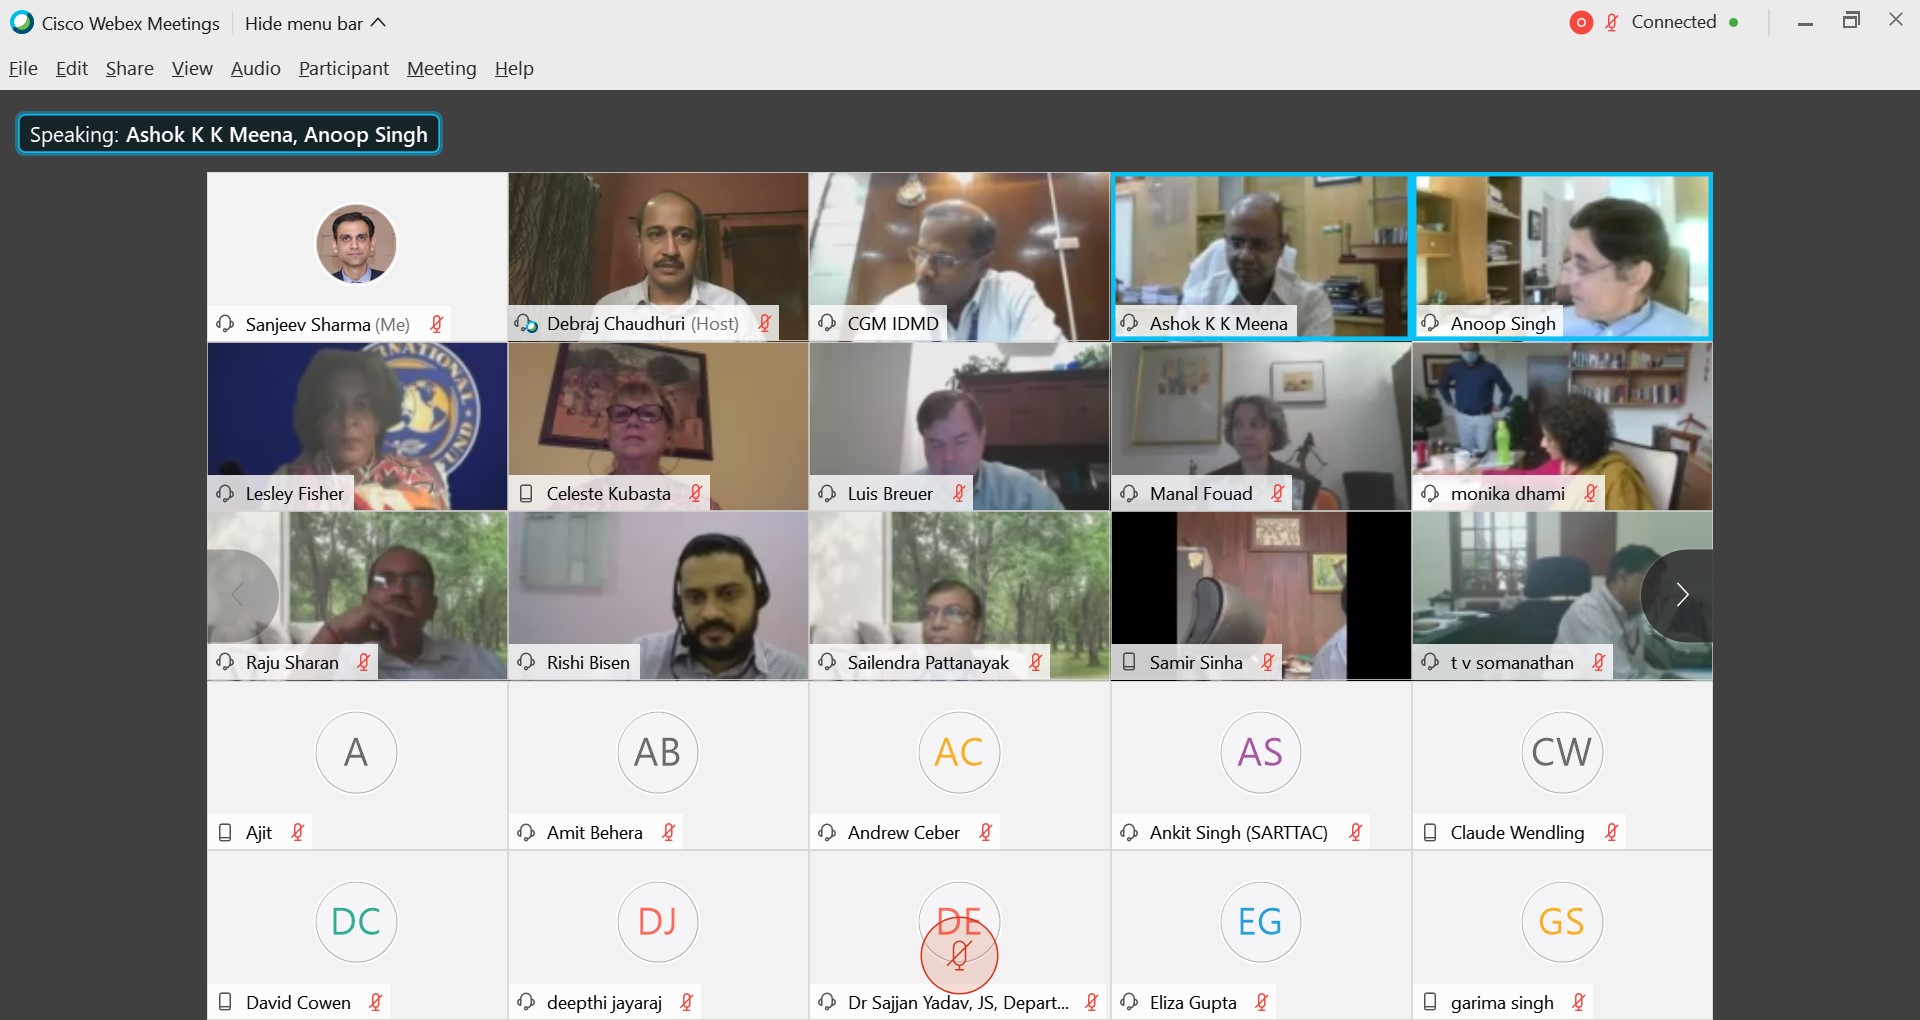Click the Cisco Webex Meetings logo
The width and height of the screenshot is (1920, 1020).
tap(21, 22)
